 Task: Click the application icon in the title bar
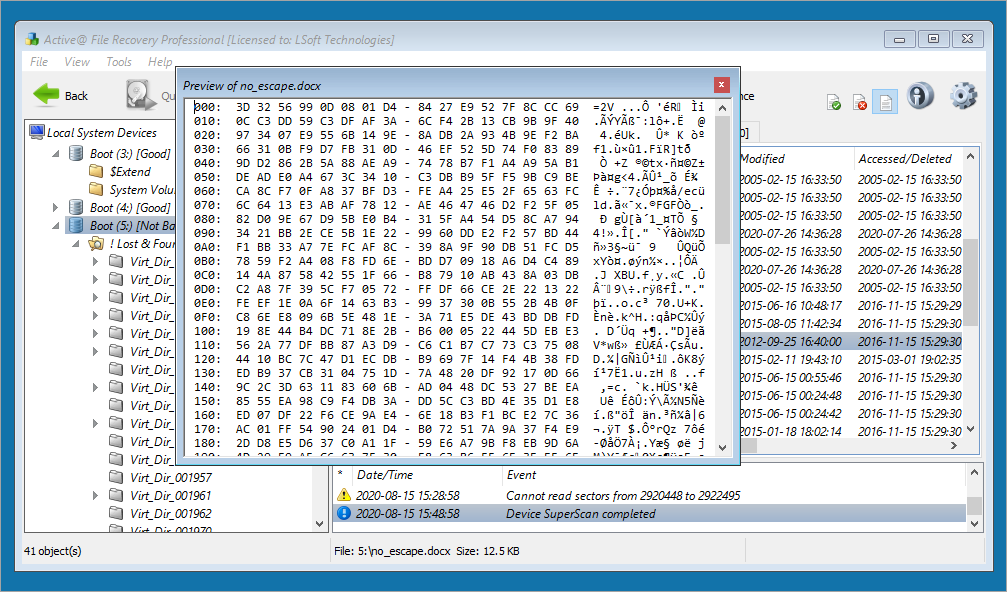[x=32, y=39]
